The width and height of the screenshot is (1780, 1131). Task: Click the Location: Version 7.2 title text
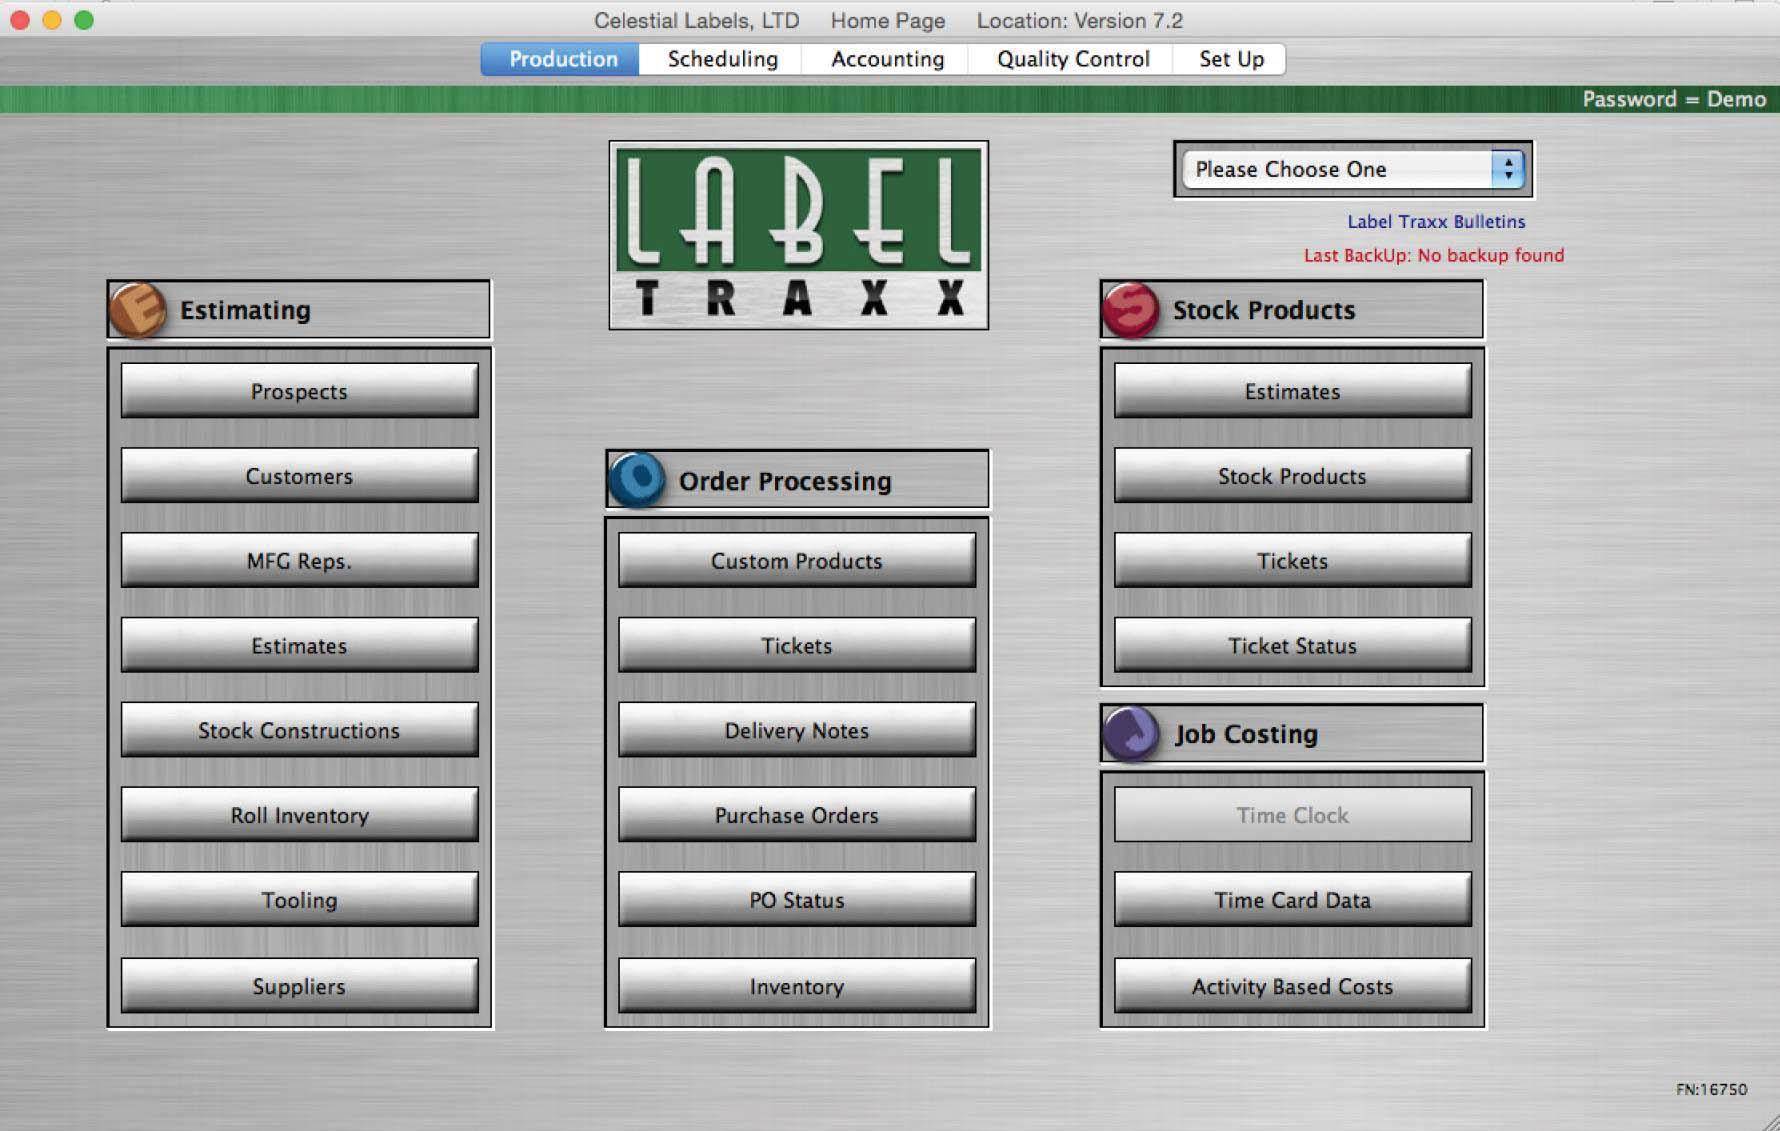(x=1079, y=20)
